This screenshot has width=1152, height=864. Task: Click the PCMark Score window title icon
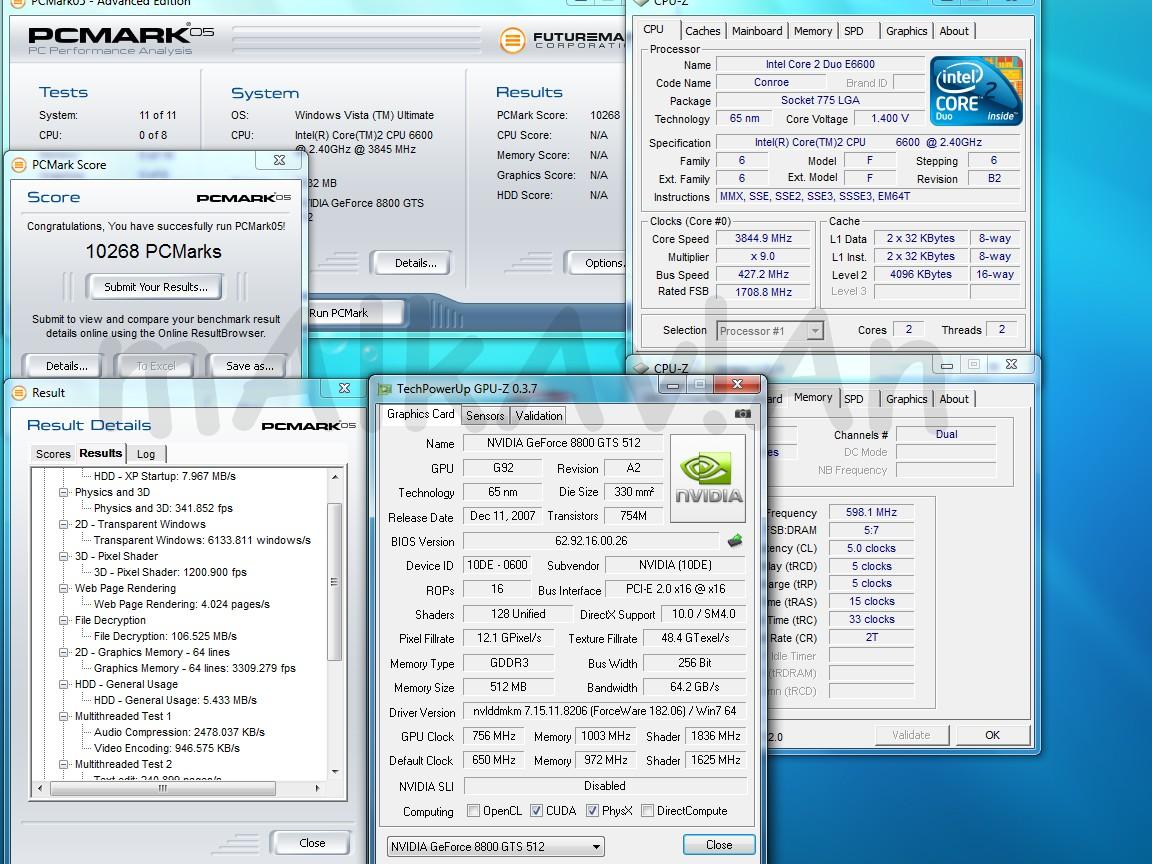tap(19, 165)
